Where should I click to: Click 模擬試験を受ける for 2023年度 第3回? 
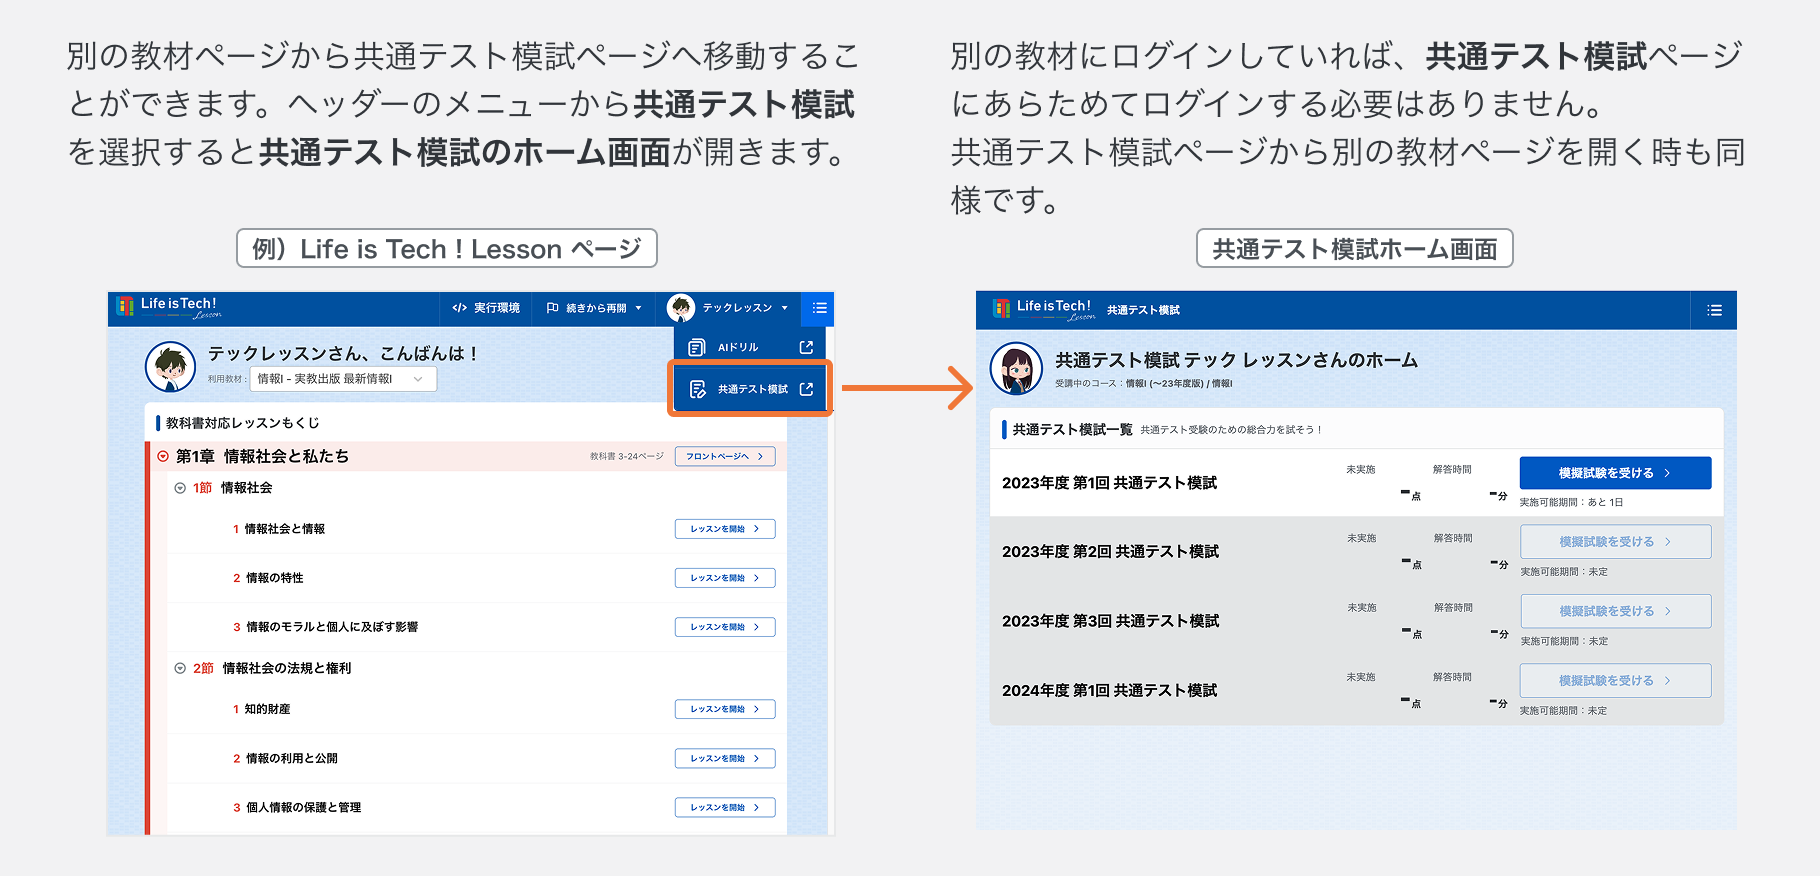pyautogui.click(x=1615, y=611)
